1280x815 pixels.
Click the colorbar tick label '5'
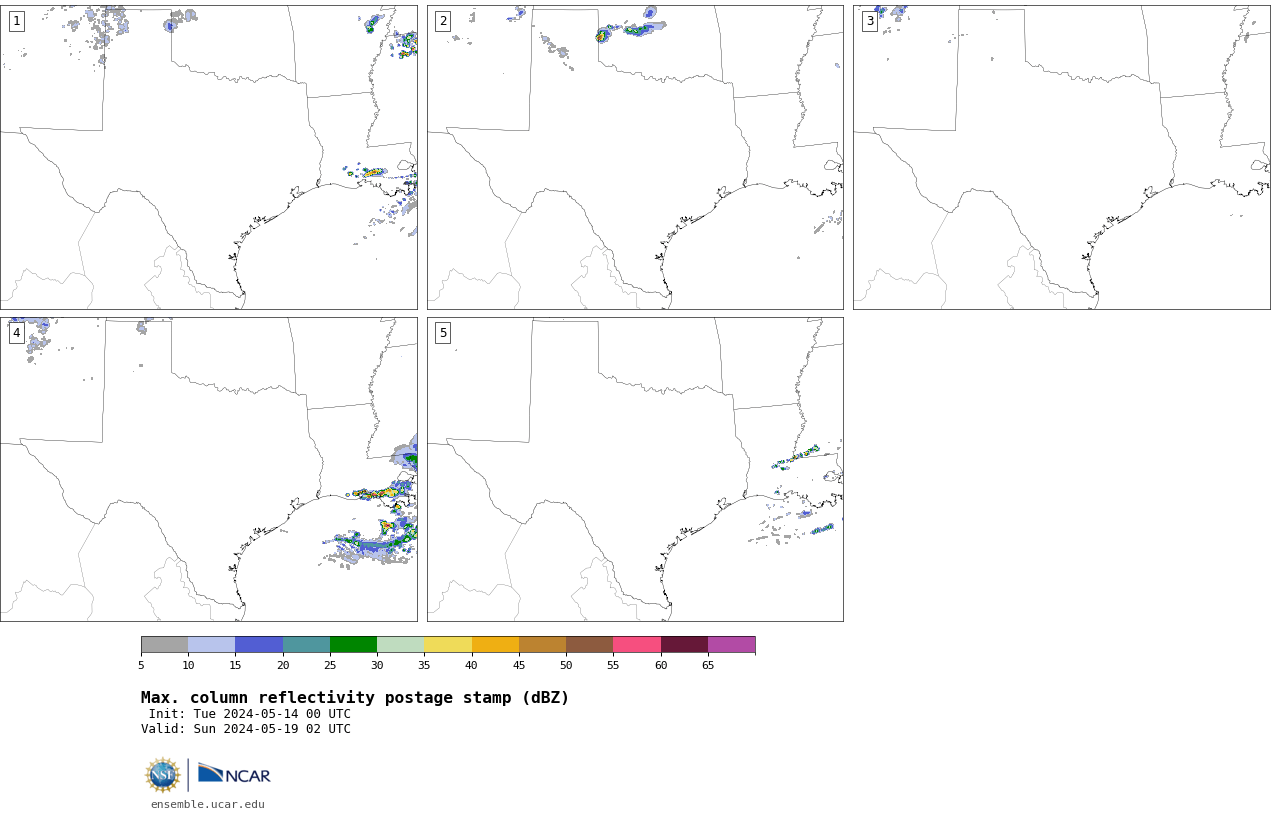pyautogui.click(x=141, y=665)
